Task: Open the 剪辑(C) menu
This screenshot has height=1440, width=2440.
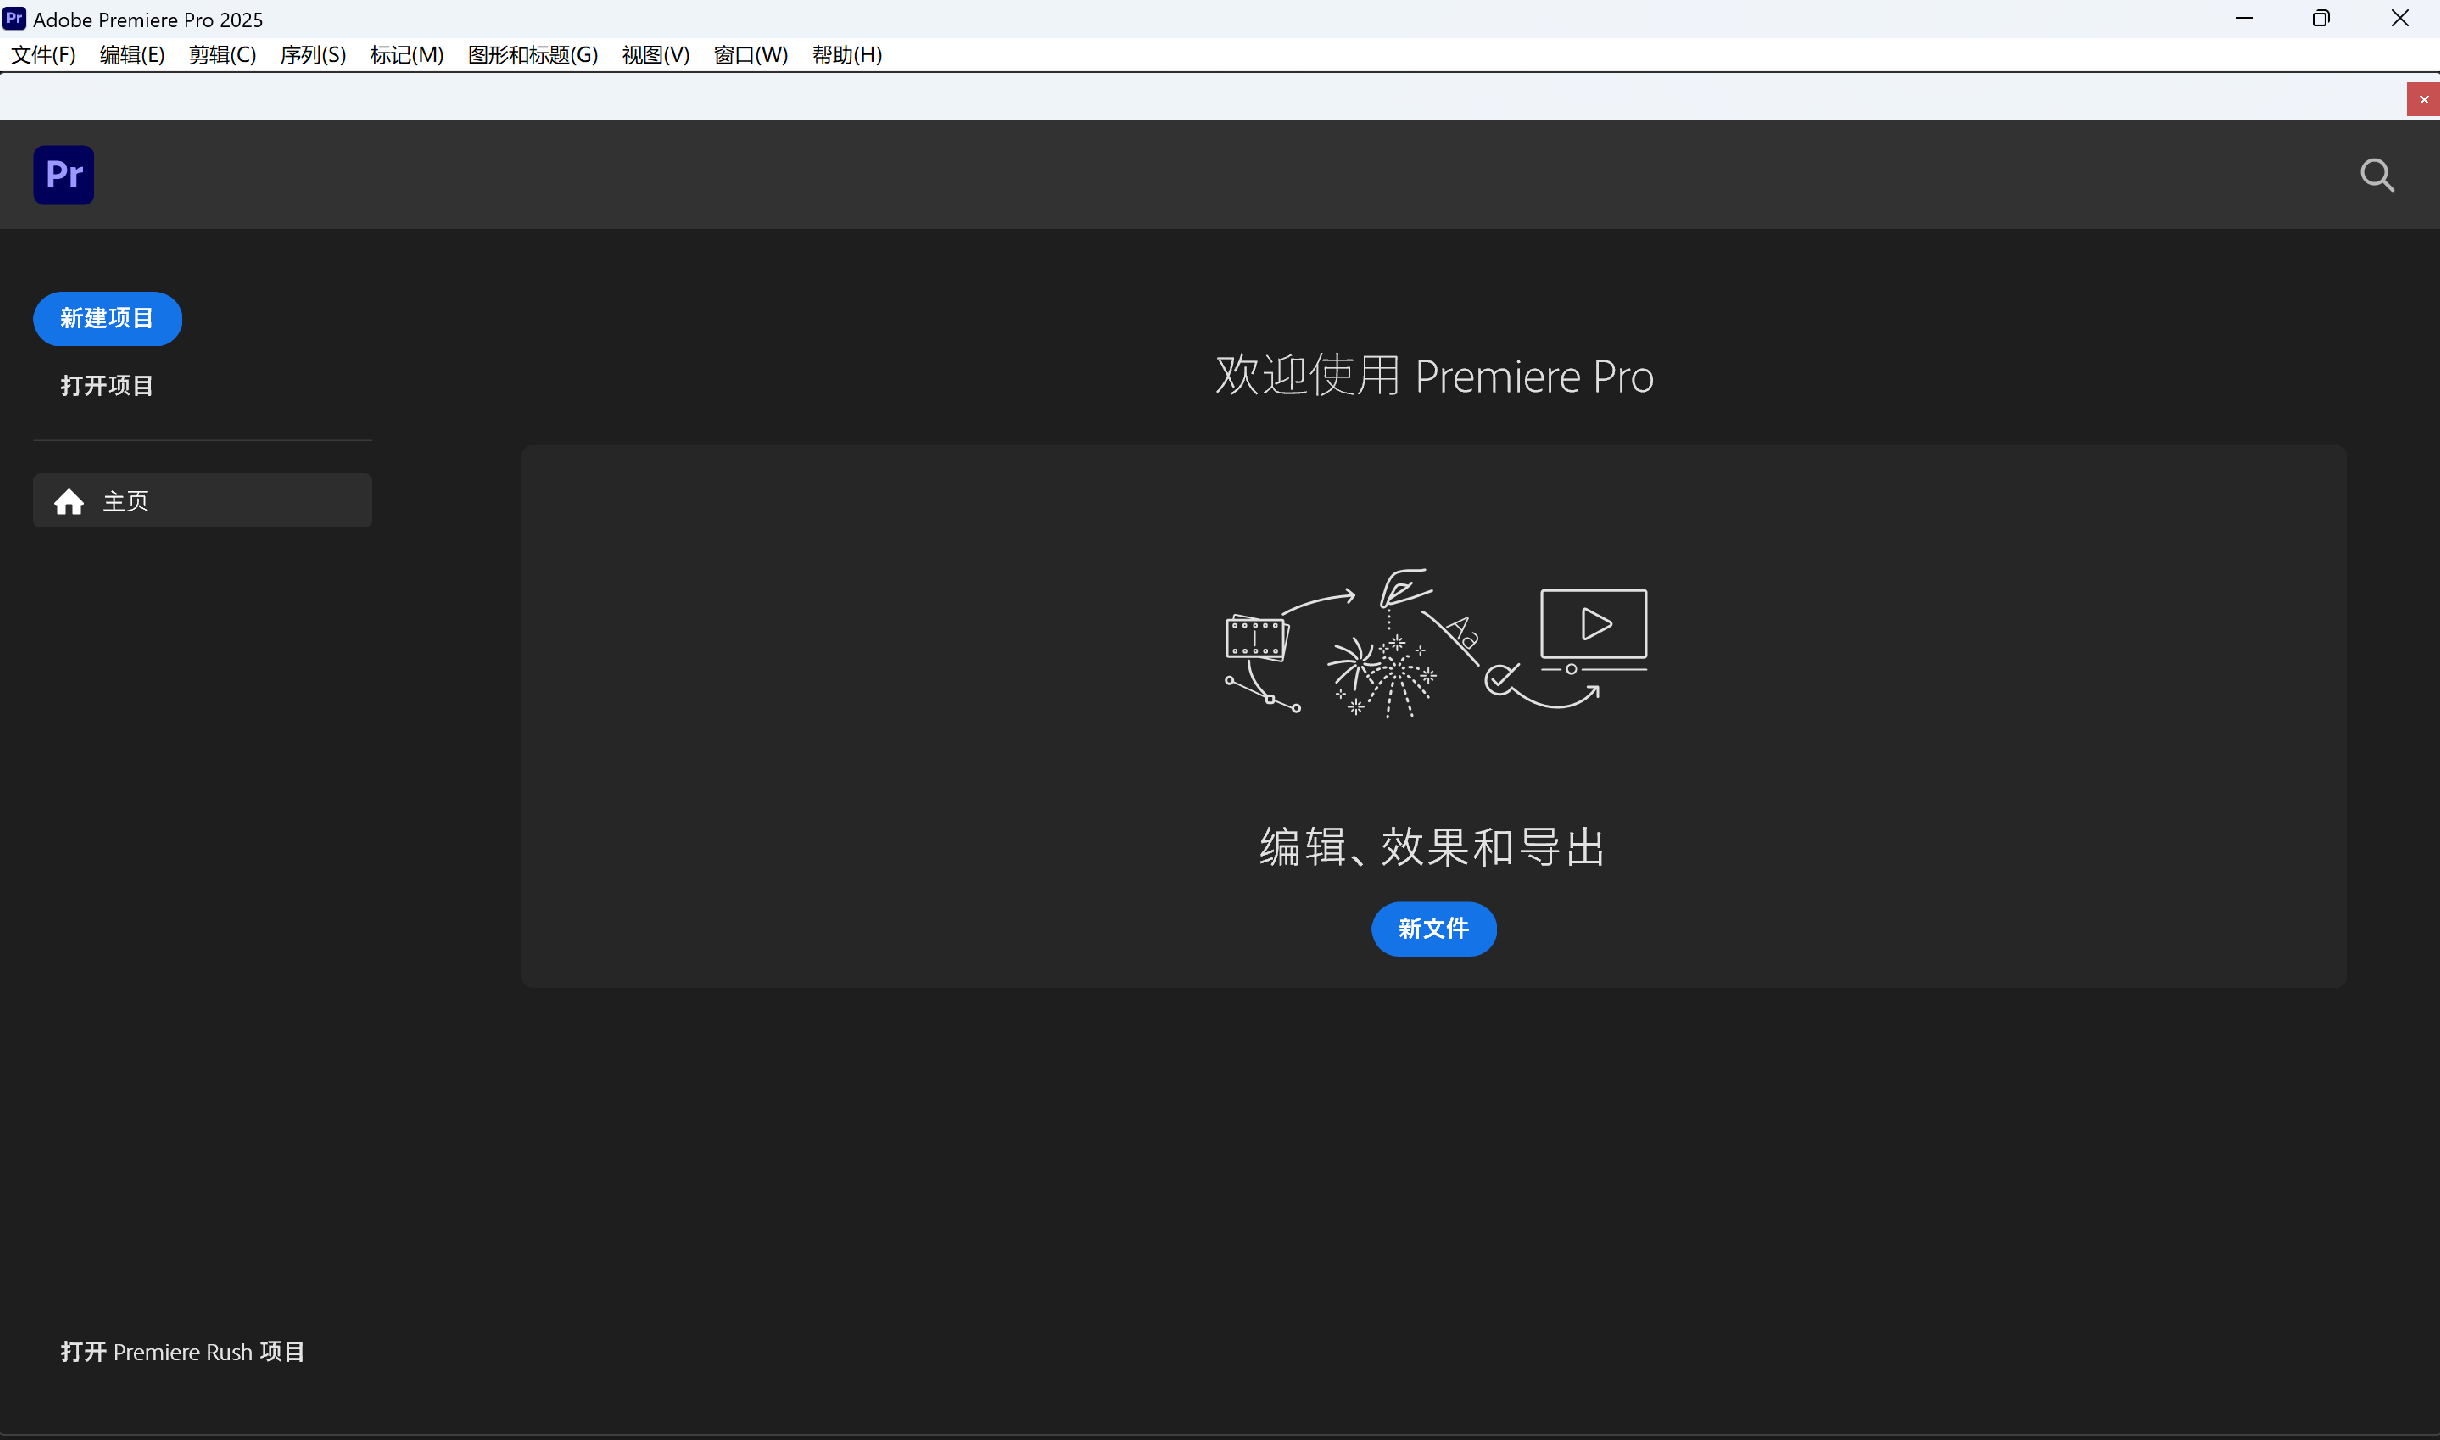Action: [x=222, y=55]
